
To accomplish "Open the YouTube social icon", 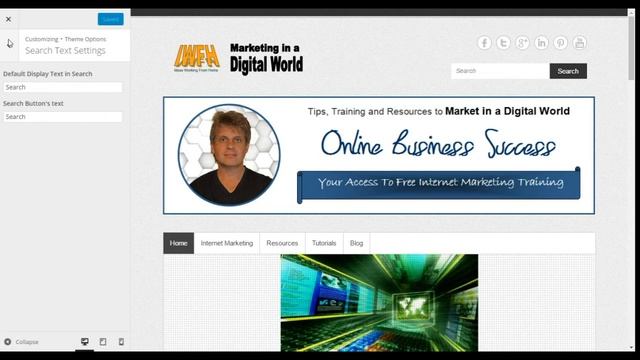I will coord(580,42).
